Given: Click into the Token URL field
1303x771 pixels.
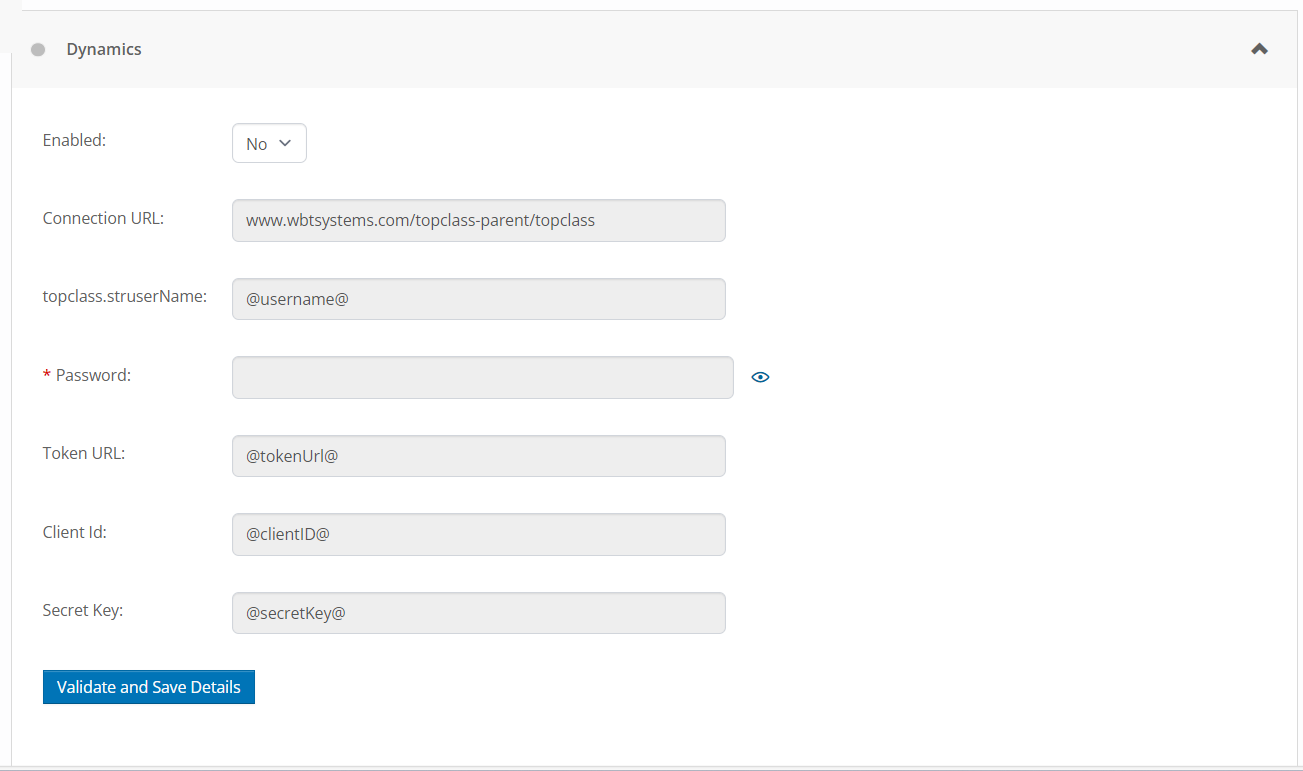Looking at the screenshot, I should pos(478,456).
